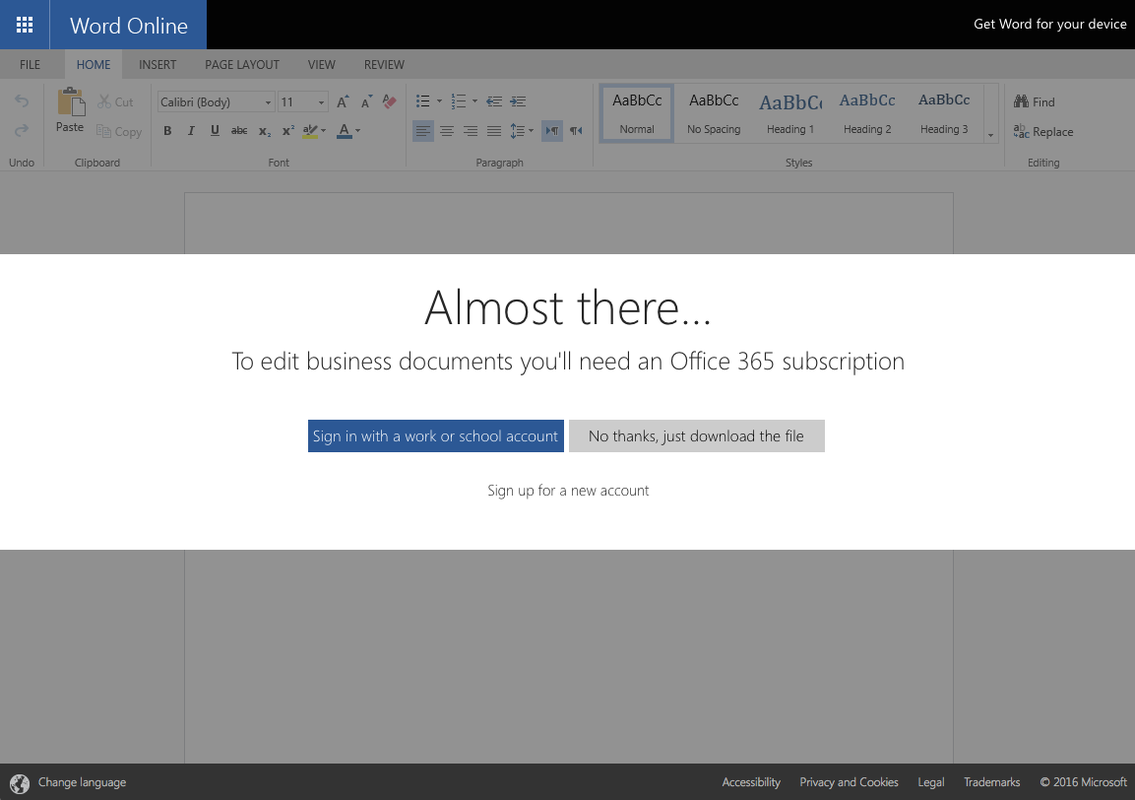Open the PAGE LAYOUT tab
The image size is (1135, 800).
tap(241, 64)
